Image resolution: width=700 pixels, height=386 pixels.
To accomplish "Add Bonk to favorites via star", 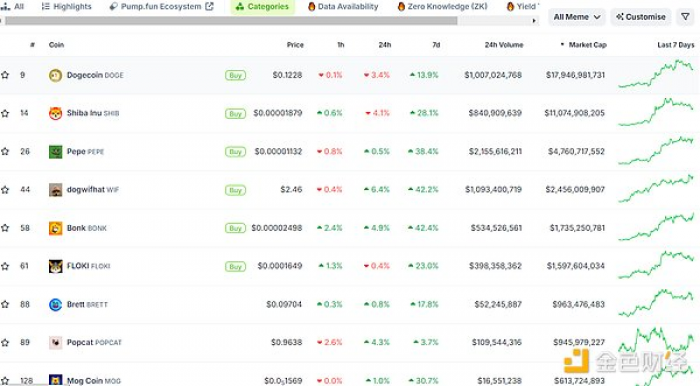I will pos(5,228).
